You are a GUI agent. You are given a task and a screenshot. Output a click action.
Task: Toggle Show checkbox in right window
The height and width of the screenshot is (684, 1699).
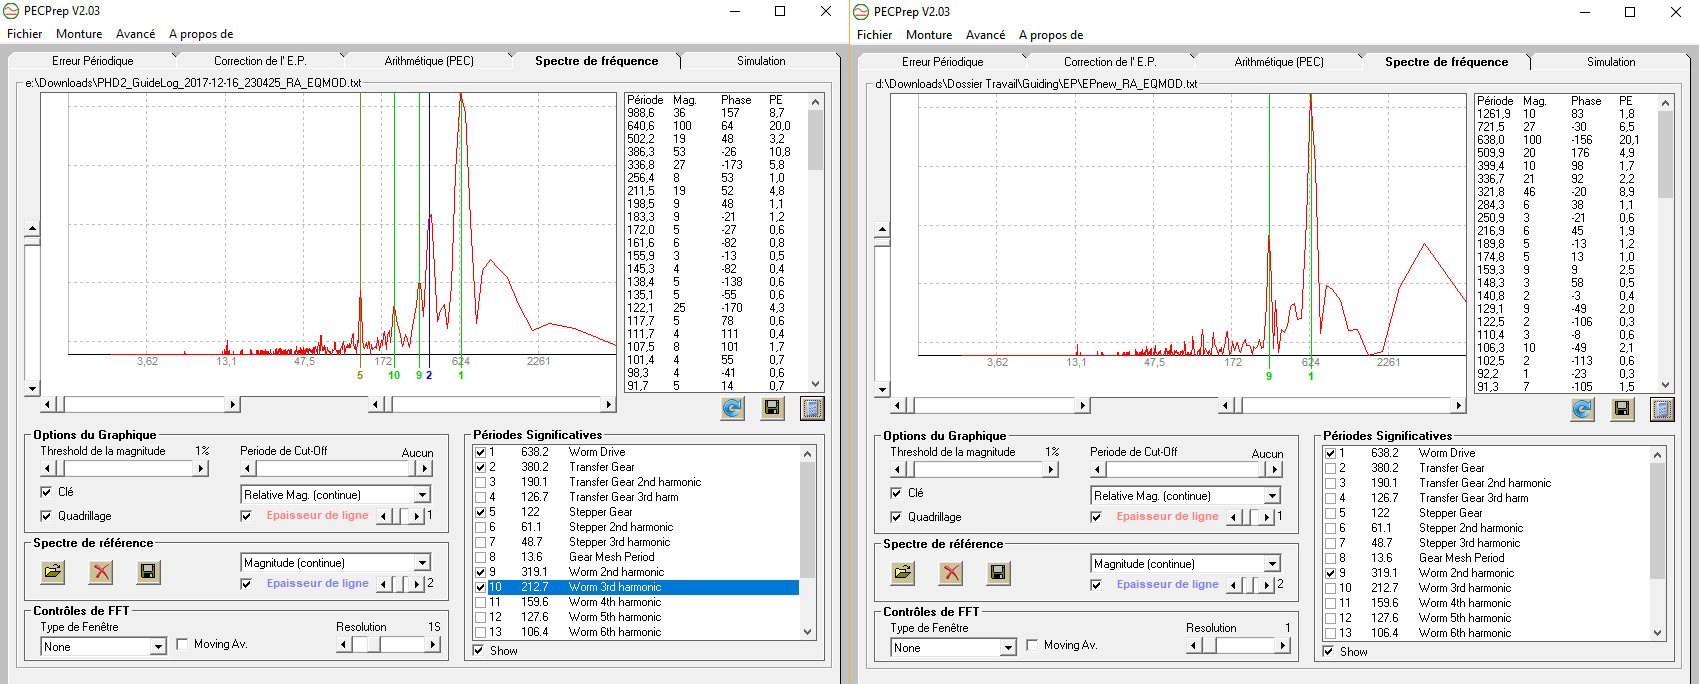point(1329,652)
